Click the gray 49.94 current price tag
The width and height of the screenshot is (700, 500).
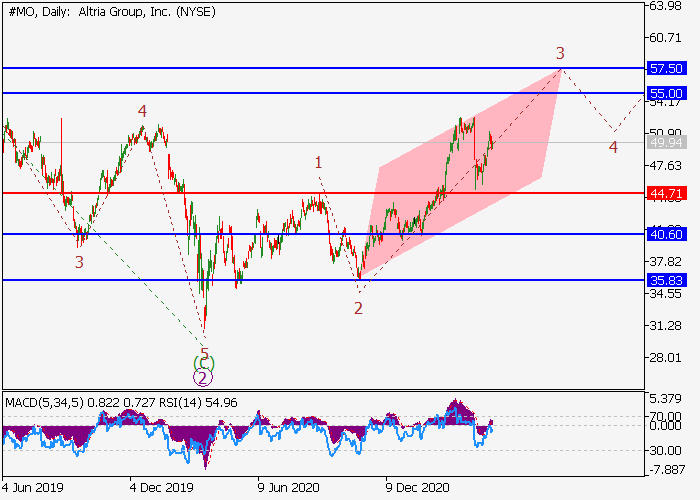point(667,142)
